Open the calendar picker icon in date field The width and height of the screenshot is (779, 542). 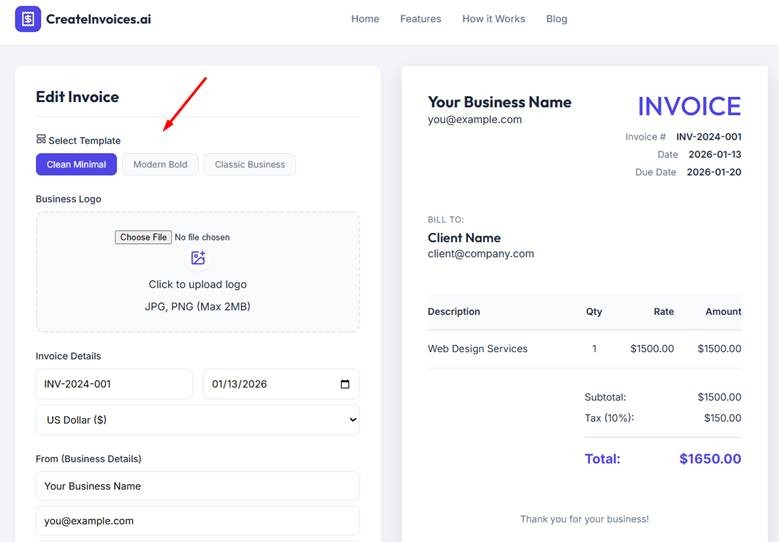345,384
